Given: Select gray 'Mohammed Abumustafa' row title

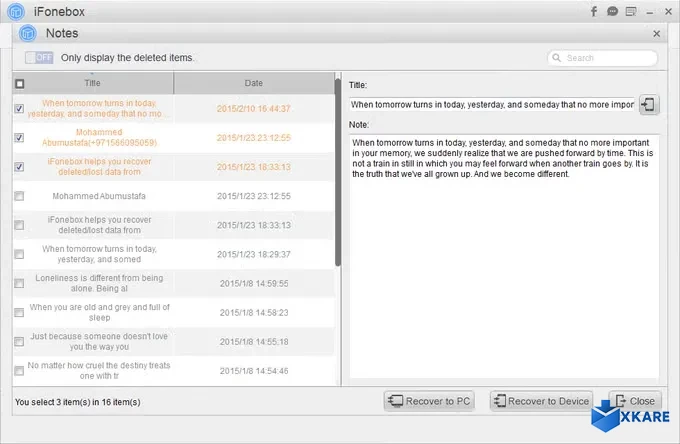Looking at the screenshot, I should 99,196.
